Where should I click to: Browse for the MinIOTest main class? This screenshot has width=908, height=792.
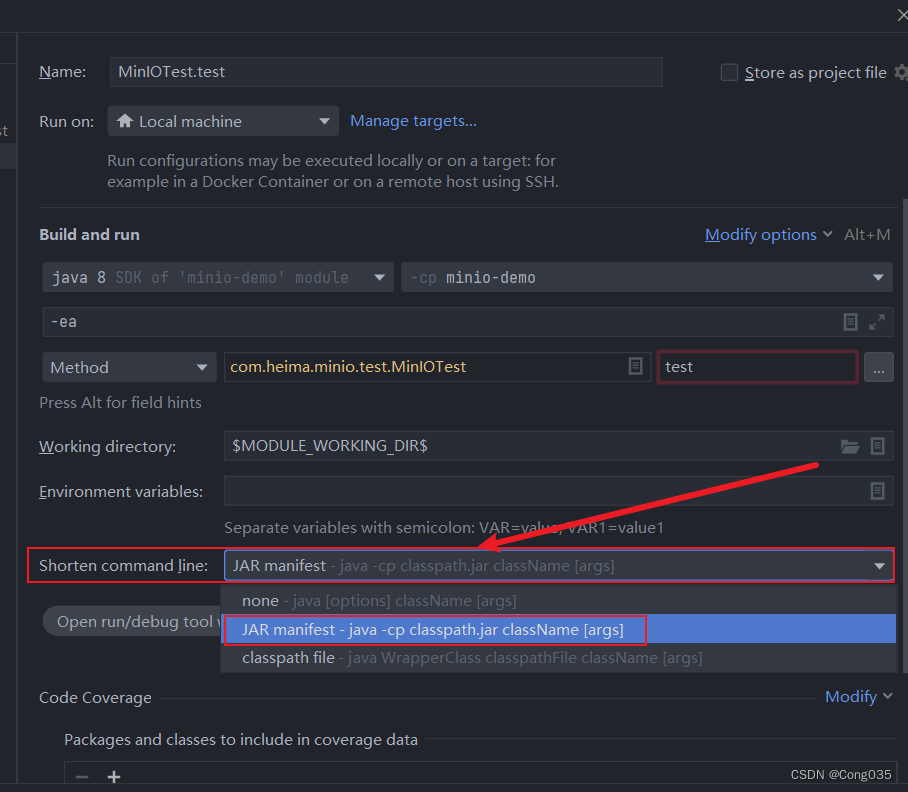click(635, 367)
